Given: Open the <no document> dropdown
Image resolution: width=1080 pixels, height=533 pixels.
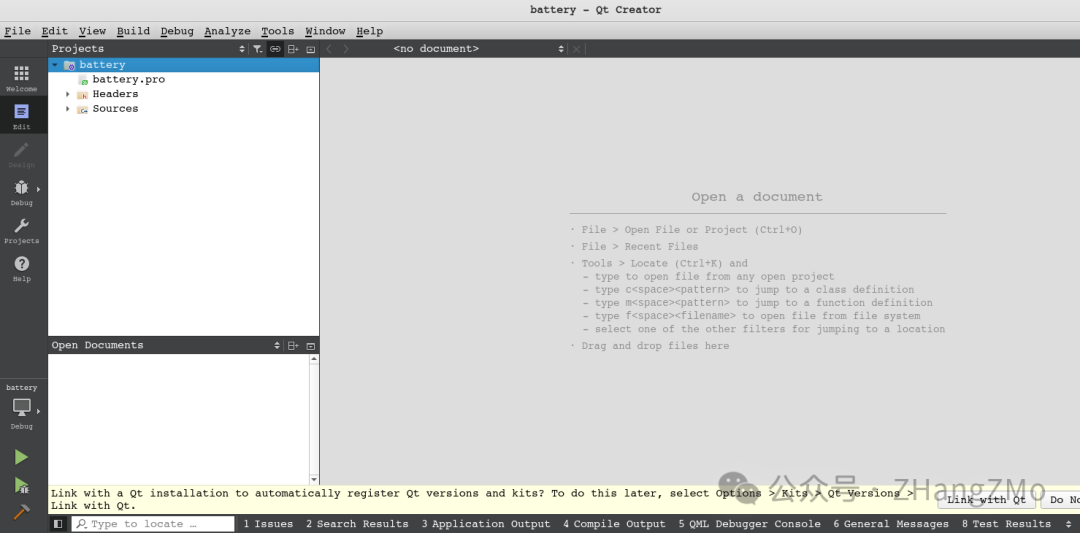Looking at the screenshot, I should click(478, 49).
